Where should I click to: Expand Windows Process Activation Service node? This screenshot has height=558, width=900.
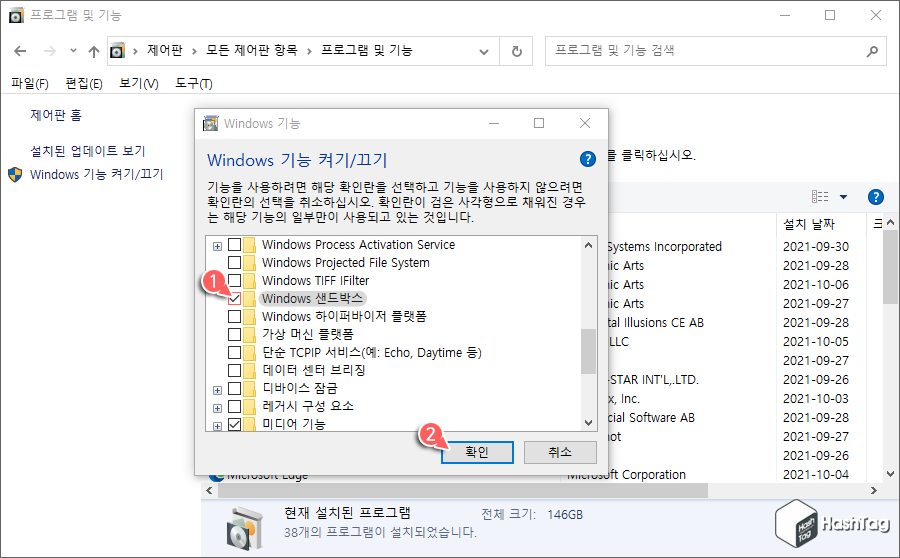[x=218, y=246]
